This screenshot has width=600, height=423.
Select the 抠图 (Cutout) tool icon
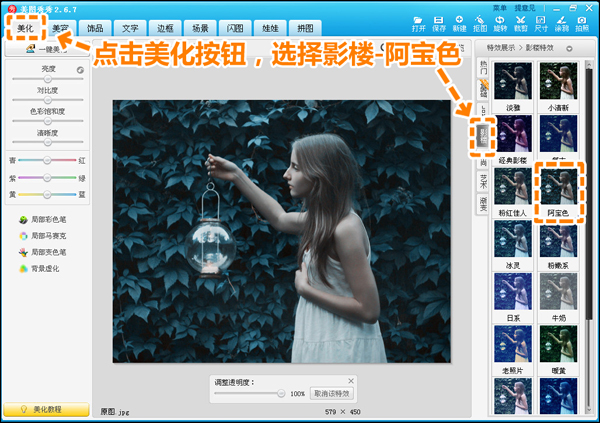pos(480,22)
